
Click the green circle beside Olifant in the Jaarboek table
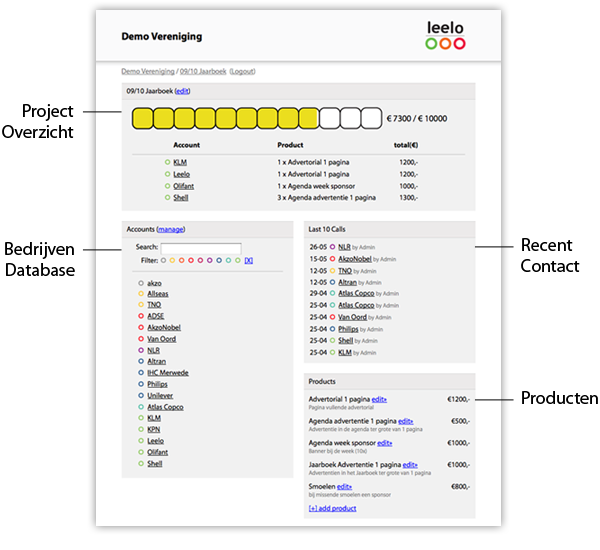tap(167, 186)
